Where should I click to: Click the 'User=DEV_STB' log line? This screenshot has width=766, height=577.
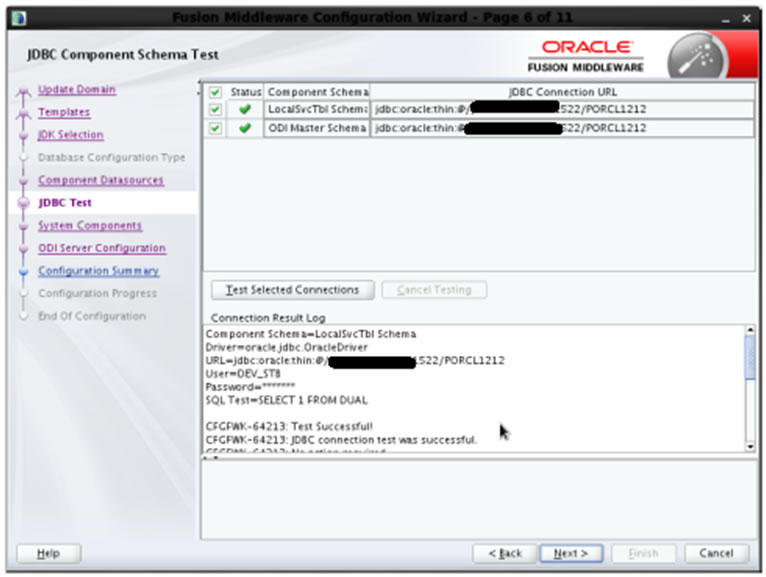pos(243,374)
